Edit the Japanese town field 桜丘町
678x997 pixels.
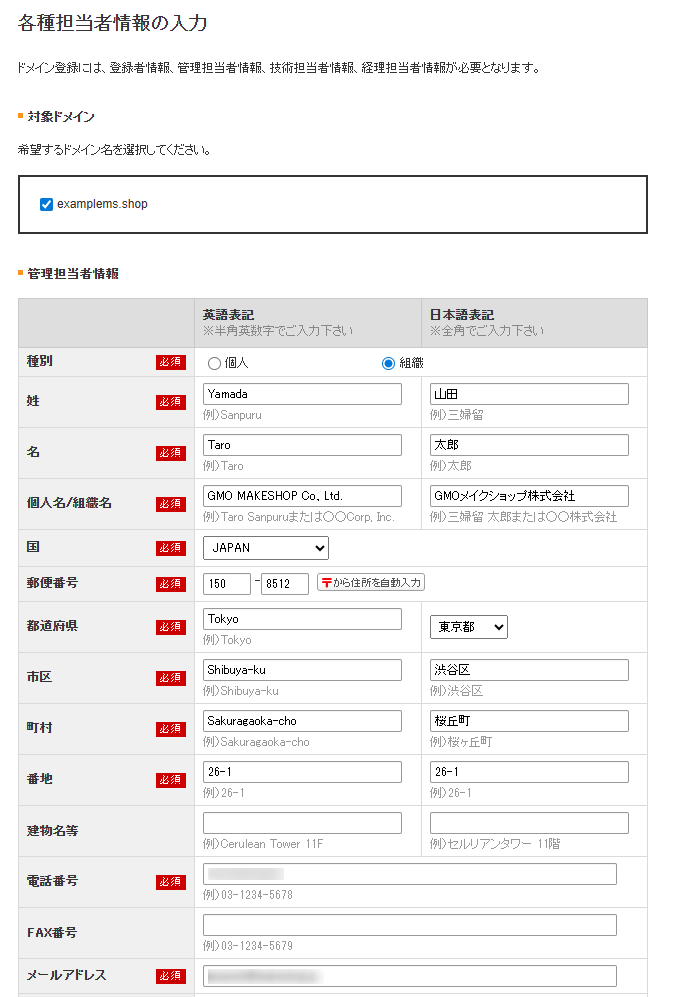coord(529,721)
